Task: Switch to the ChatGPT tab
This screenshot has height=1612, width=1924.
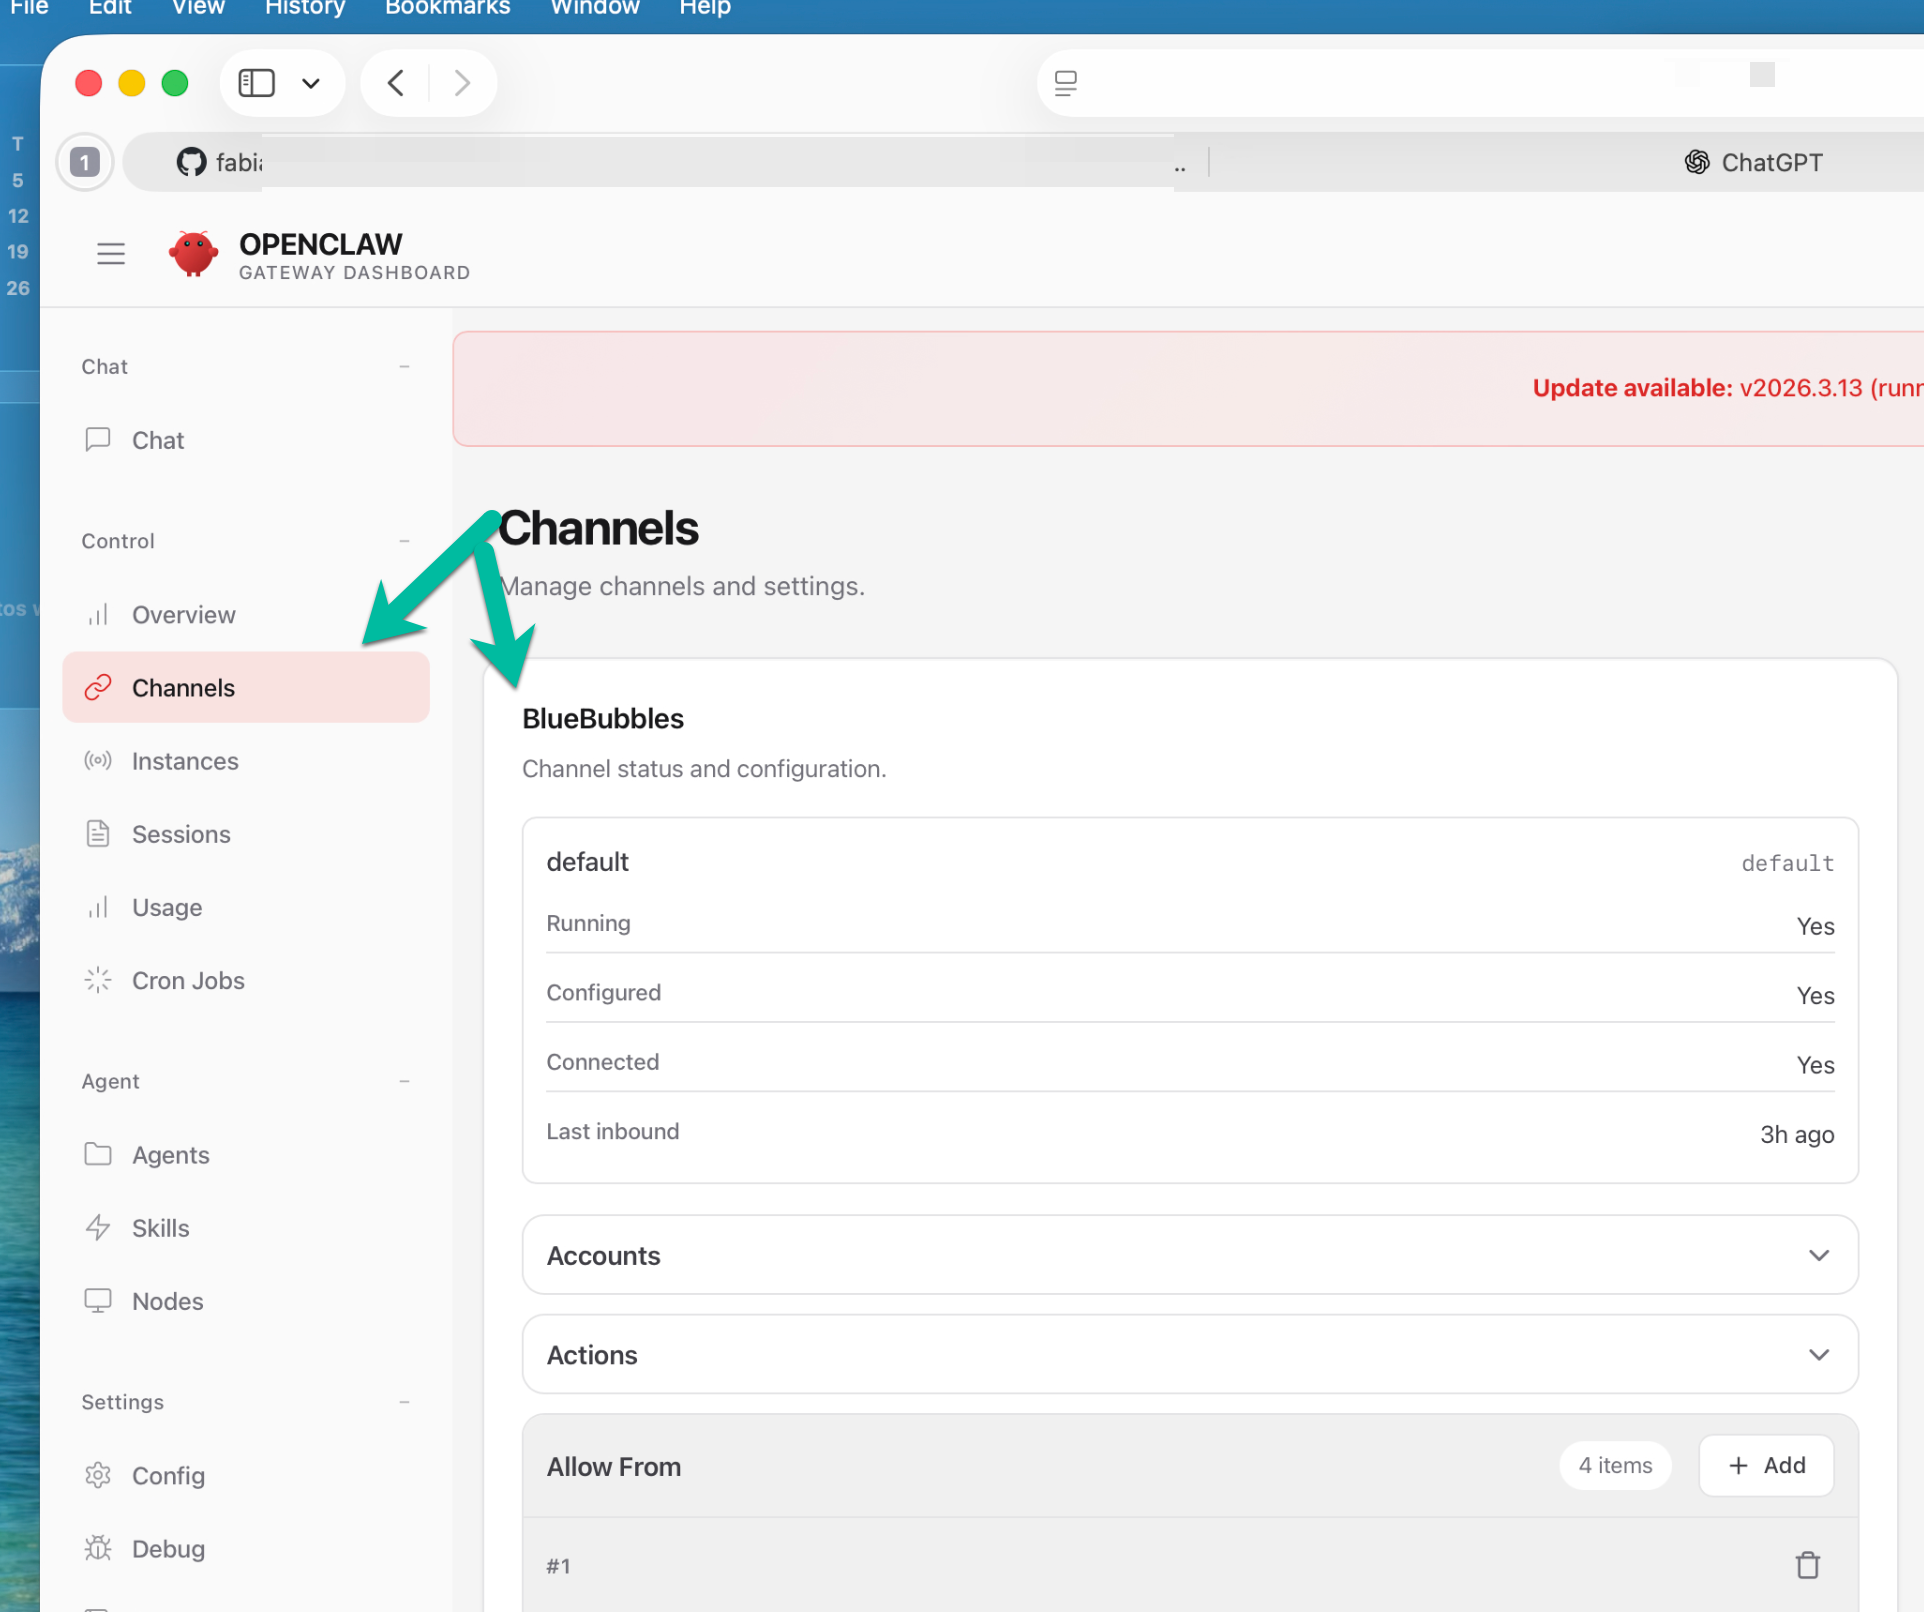Action: coord(1755,162)
